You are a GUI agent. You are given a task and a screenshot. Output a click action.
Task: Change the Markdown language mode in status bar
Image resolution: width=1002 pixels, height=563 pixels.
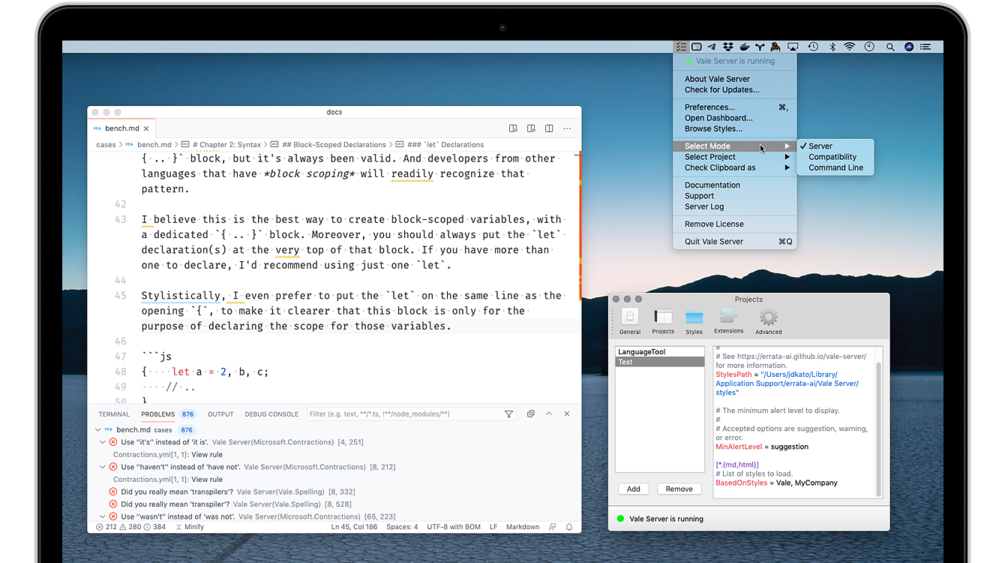[523, 527]
